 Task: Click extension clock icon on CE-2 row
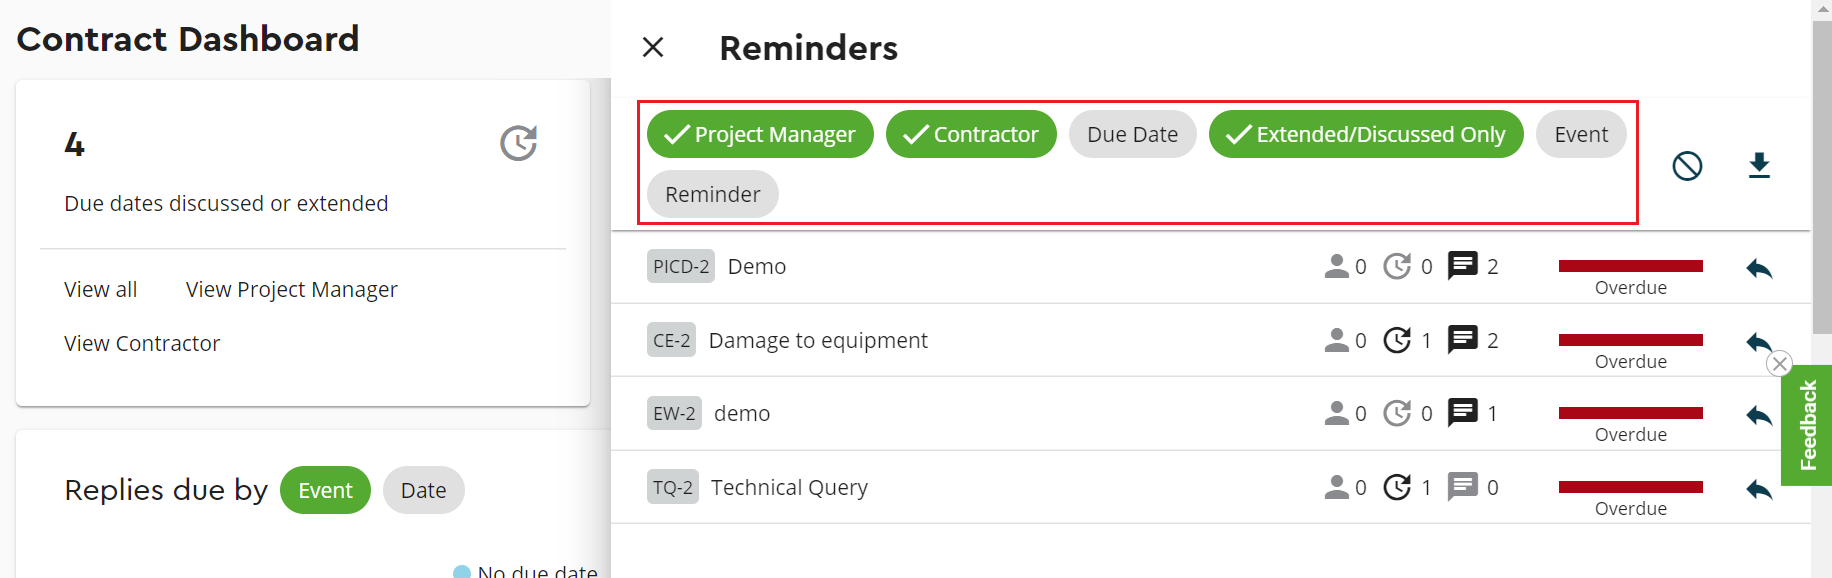1397,340
